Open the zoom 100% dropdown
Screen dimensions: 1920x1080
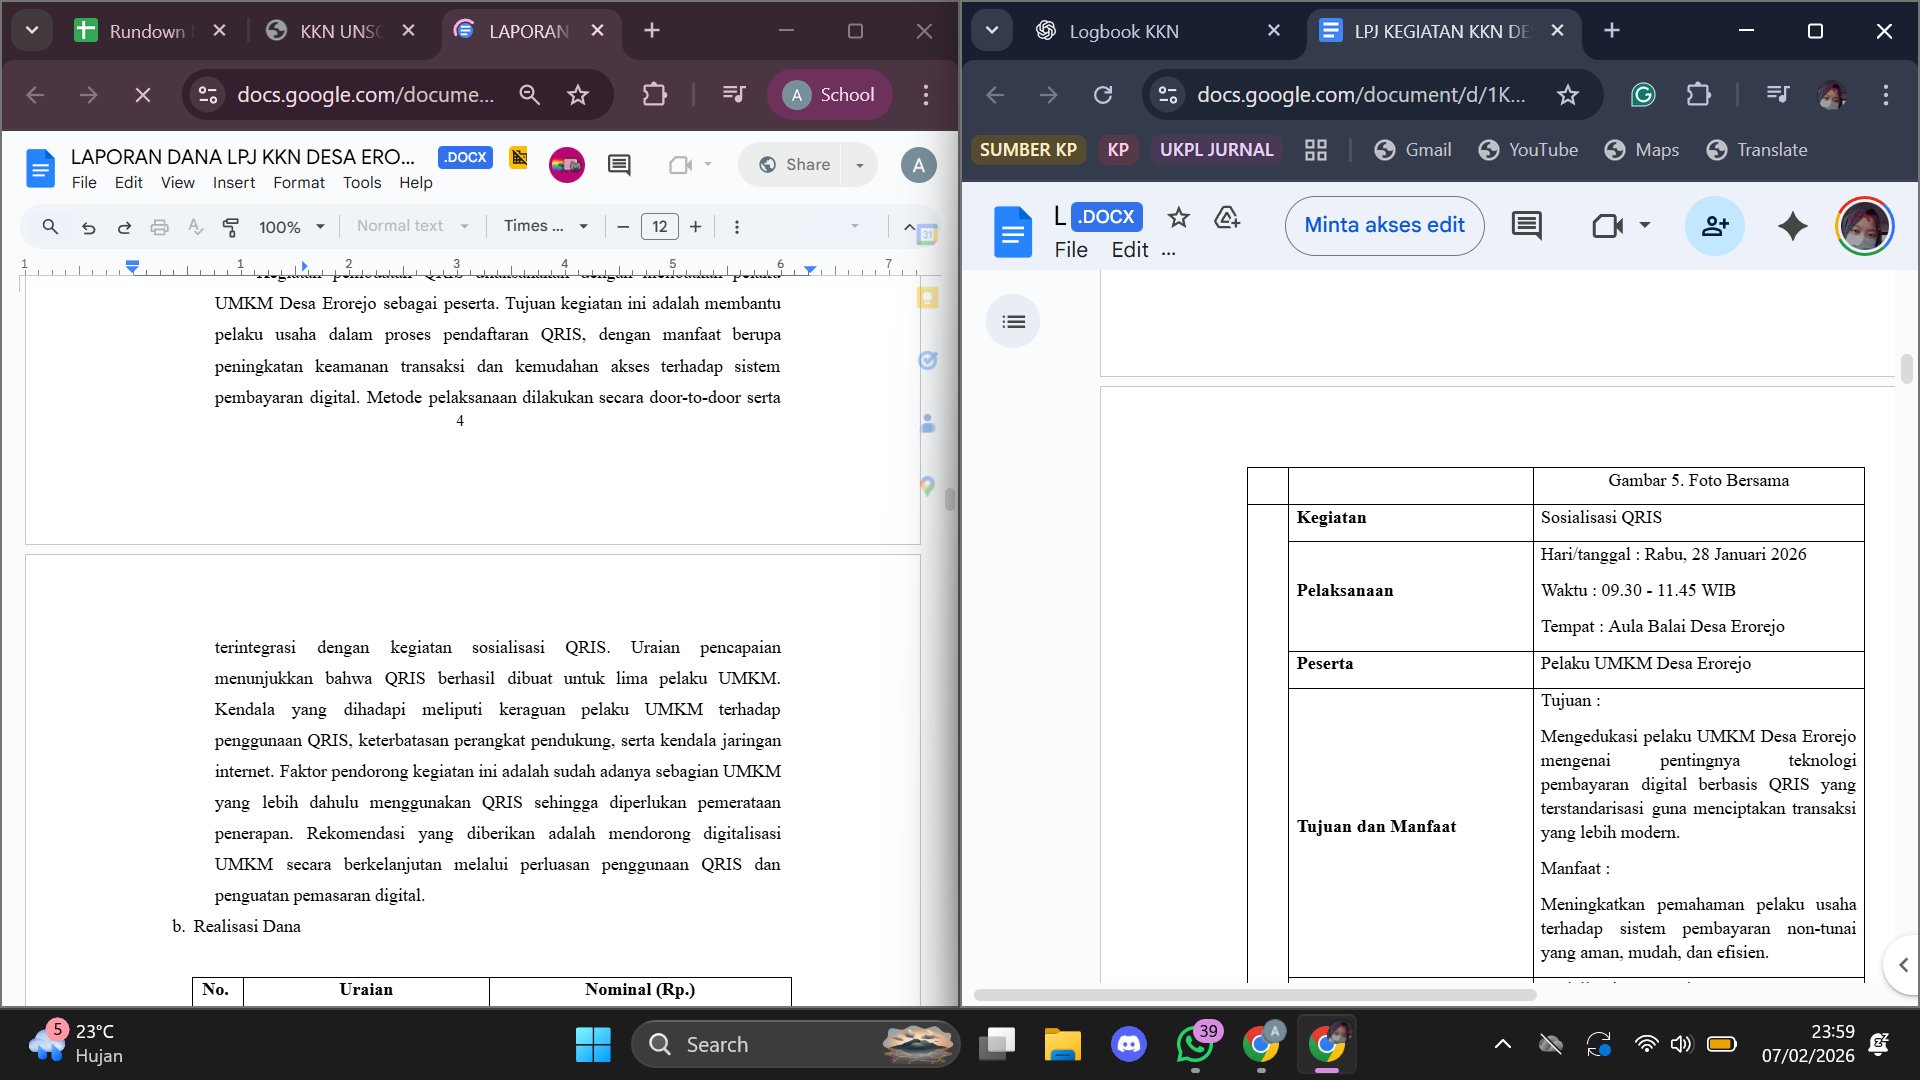(x=291, y=227)
